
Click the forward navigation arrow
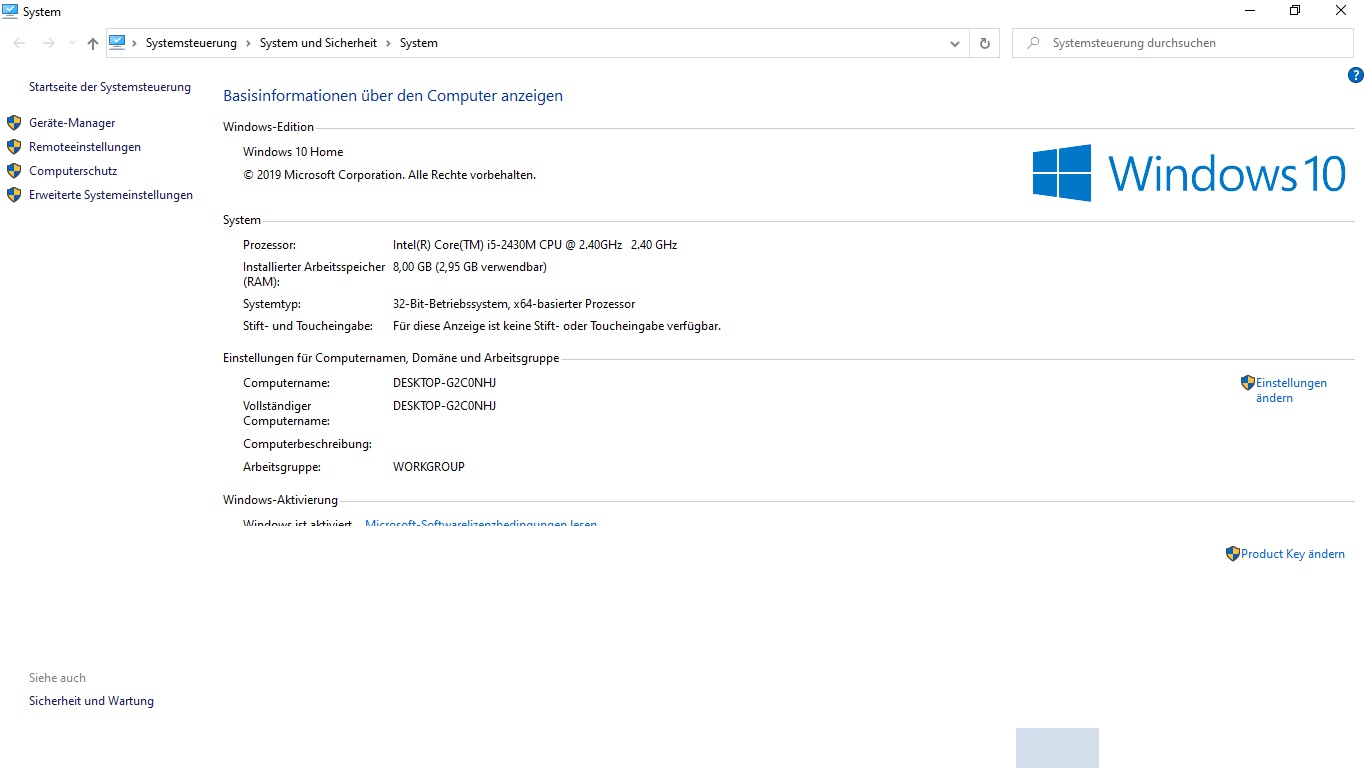pyautogui.click(x=48, y=43)
